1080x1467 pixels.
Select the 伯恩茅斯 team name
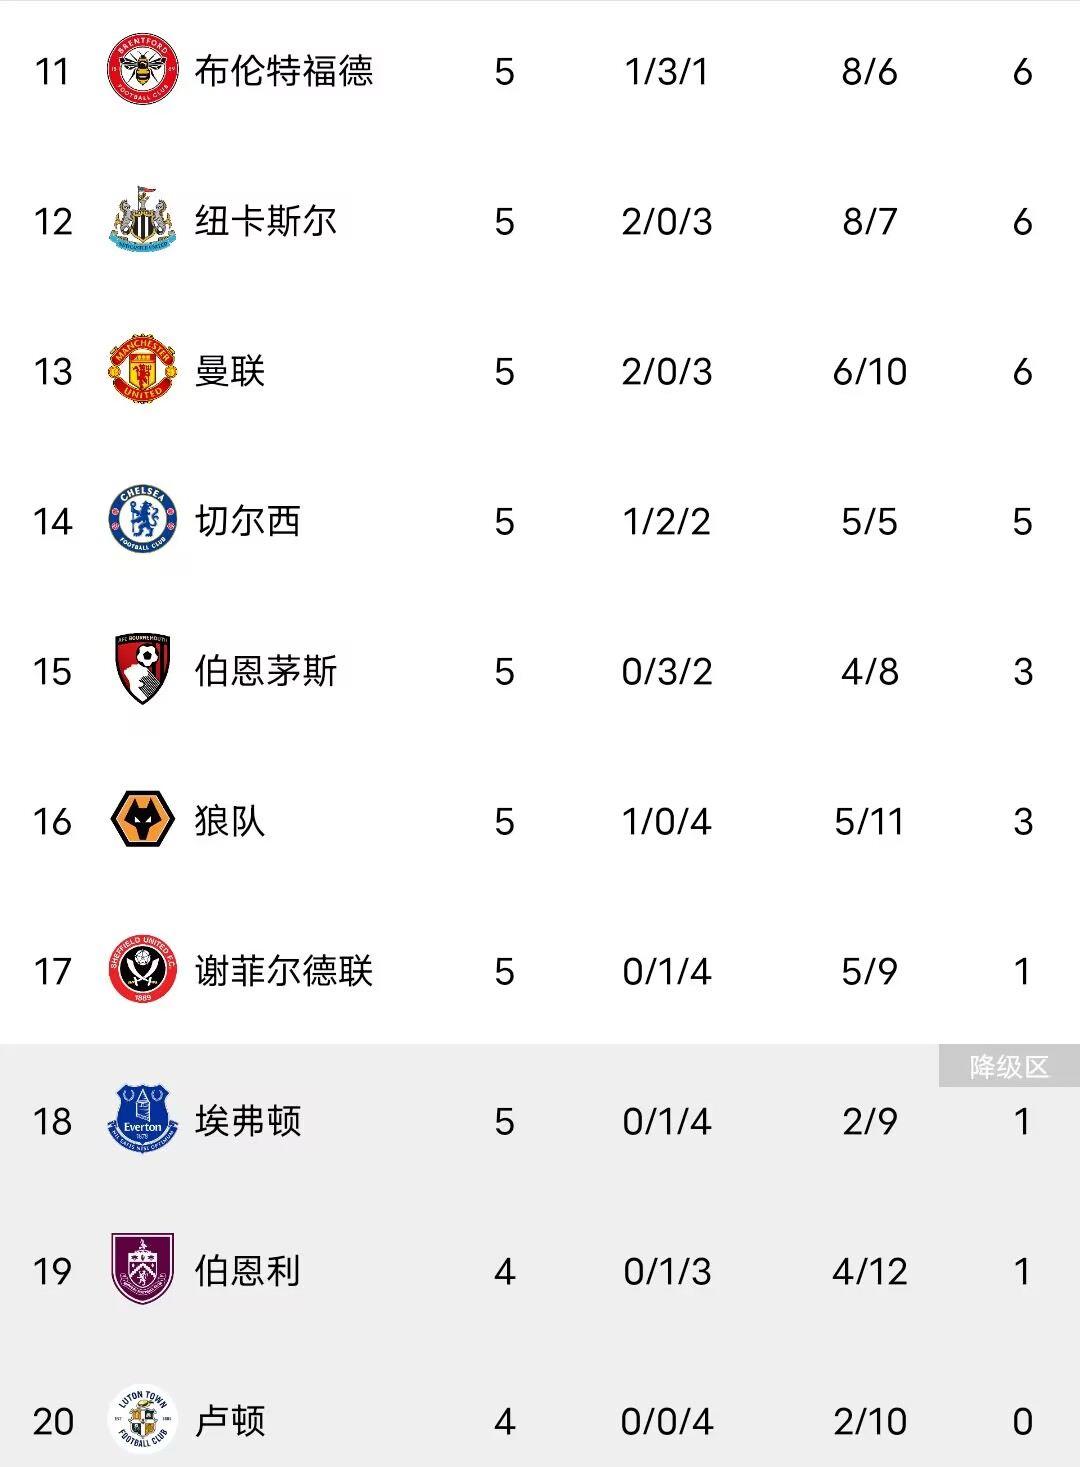(266, 671)
